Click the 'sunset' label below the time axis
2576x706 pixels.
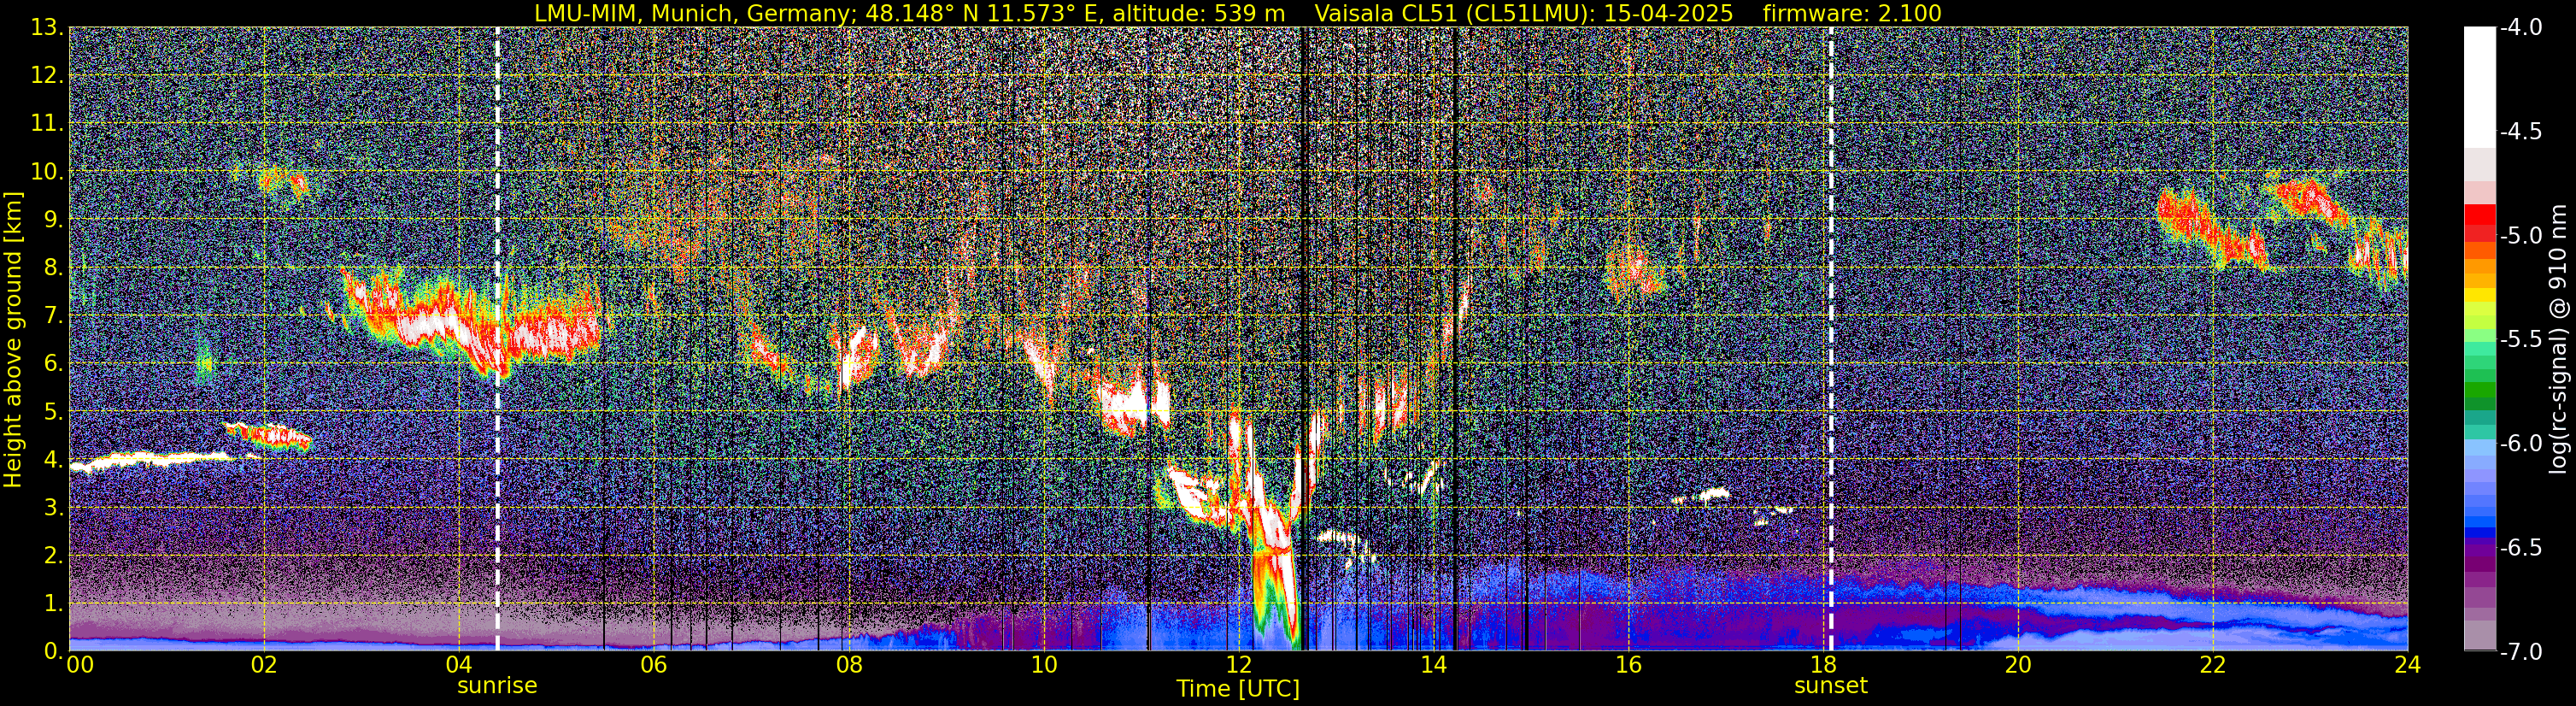(1831, 686)
